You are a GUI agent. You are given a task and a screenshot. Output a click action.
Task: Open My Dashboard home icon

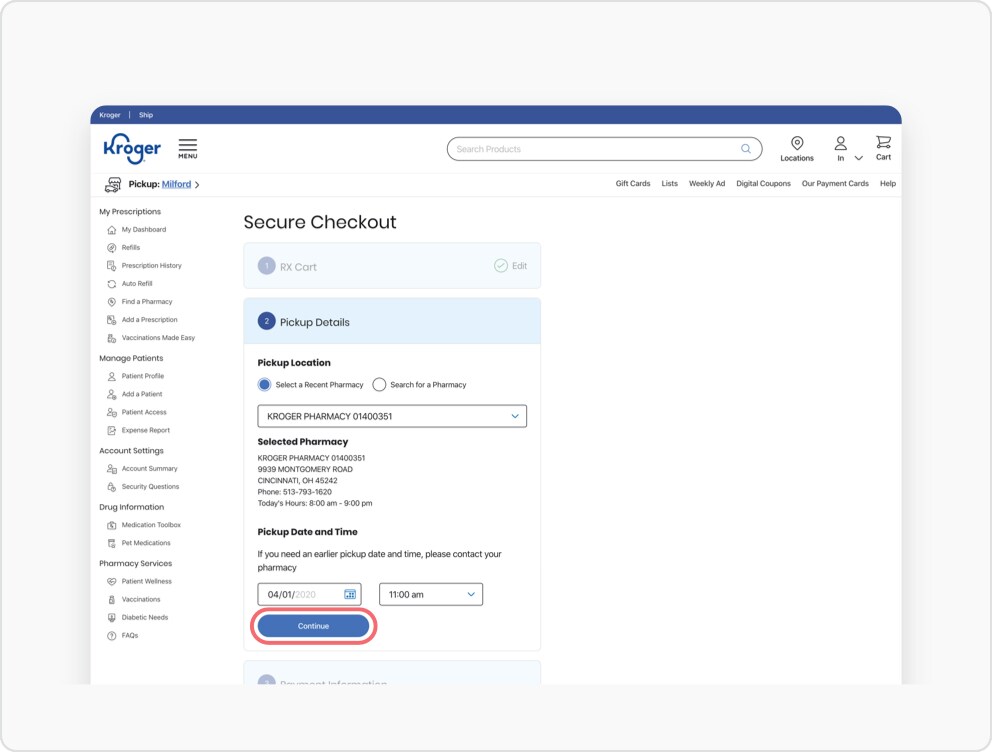point(111,230)
